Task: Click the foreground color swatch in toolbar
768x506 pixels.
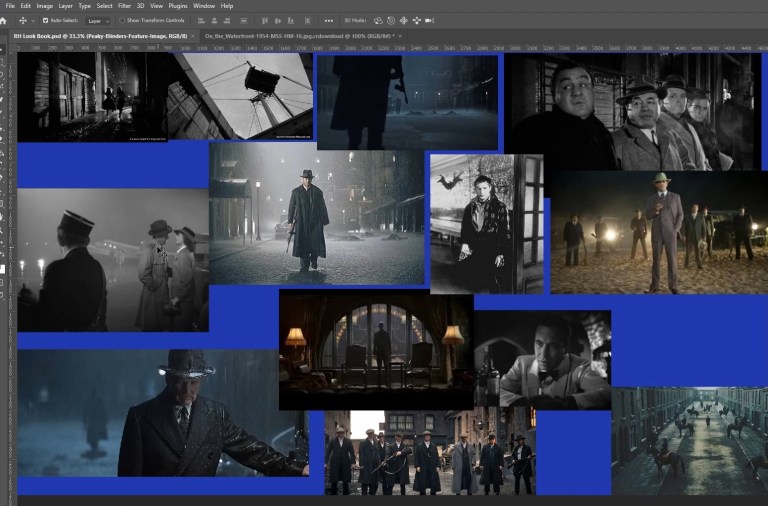Action: [3, 267]
